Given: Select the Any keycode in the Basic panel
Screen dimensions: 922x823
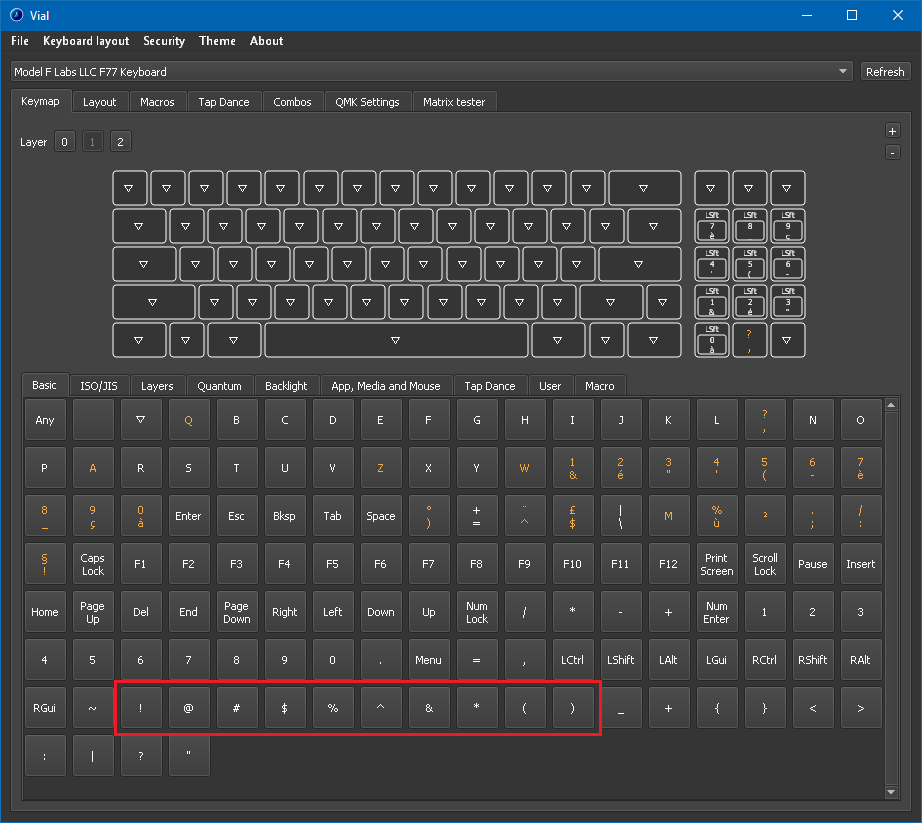Looking at the screenshot, I should (x=44, y=420).
